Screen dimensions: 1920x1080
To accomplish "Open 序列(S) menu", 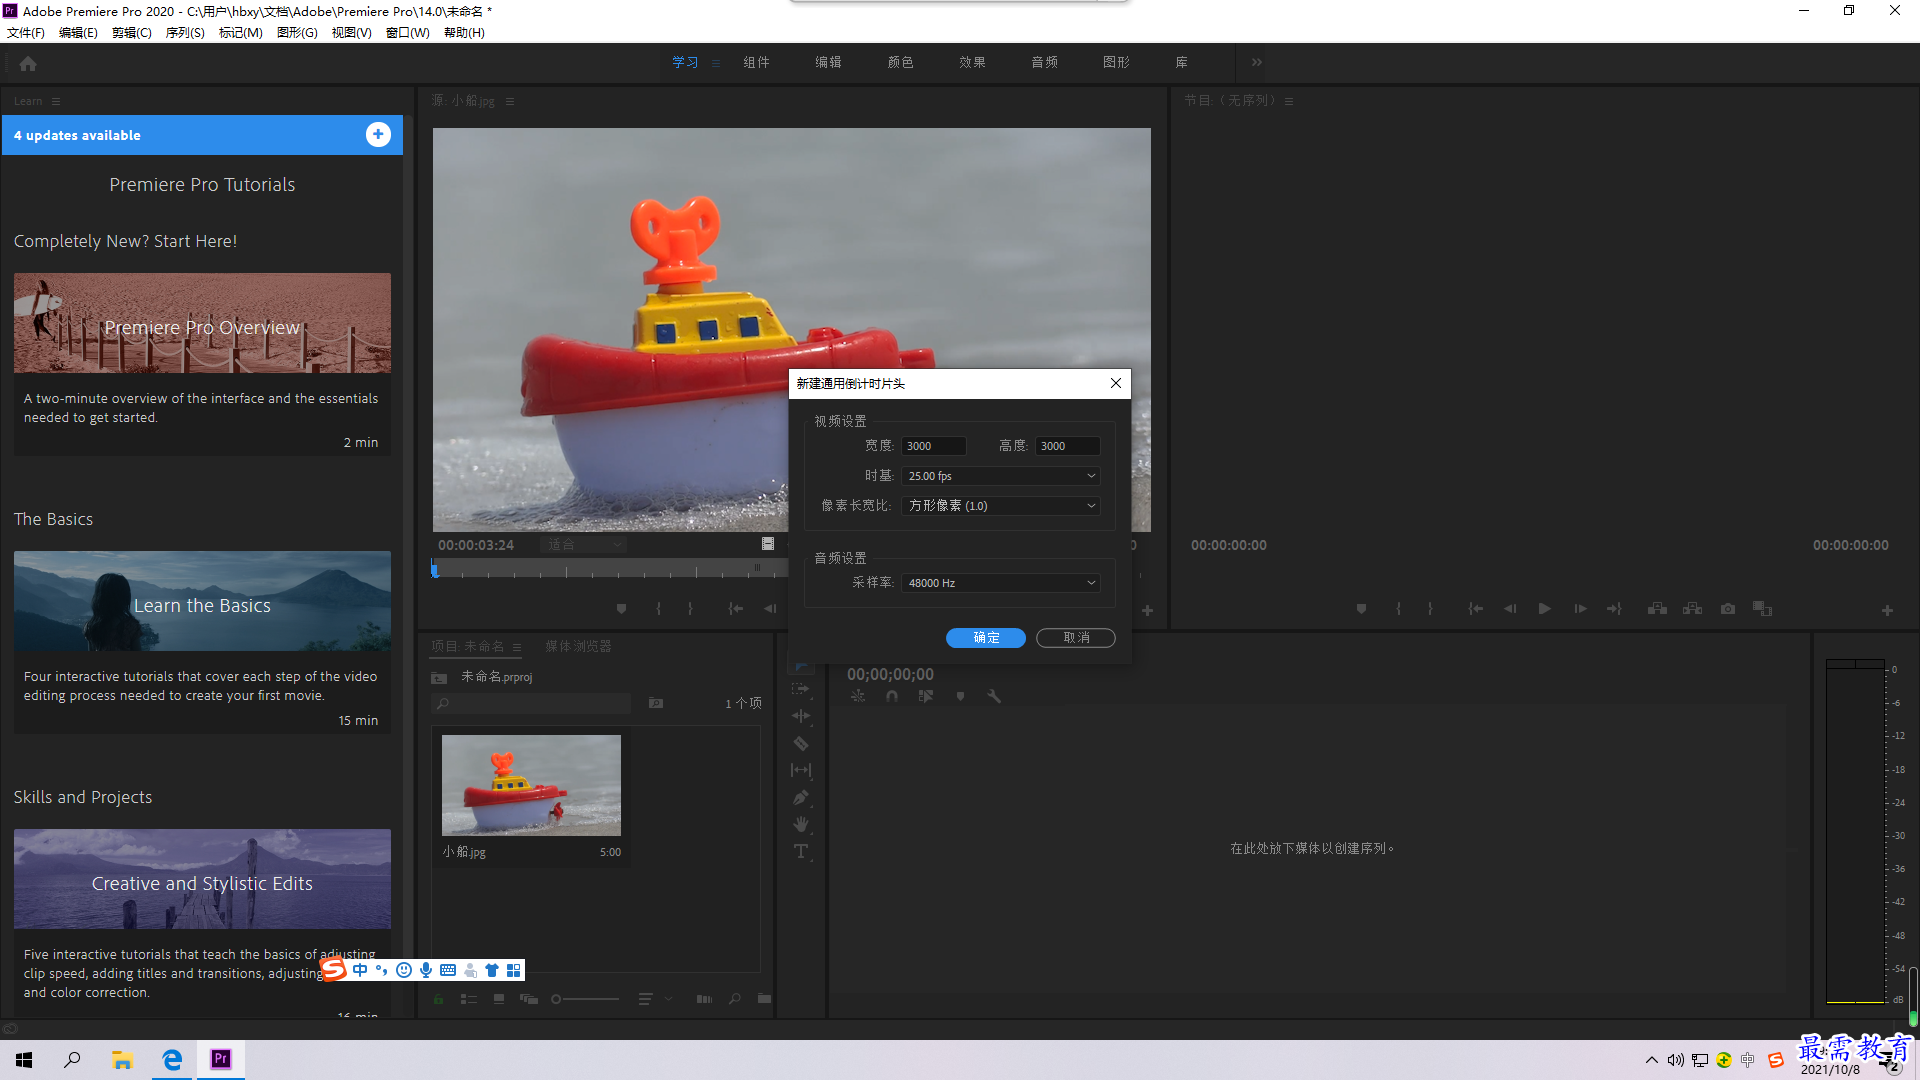I will (x=185, y=32).
